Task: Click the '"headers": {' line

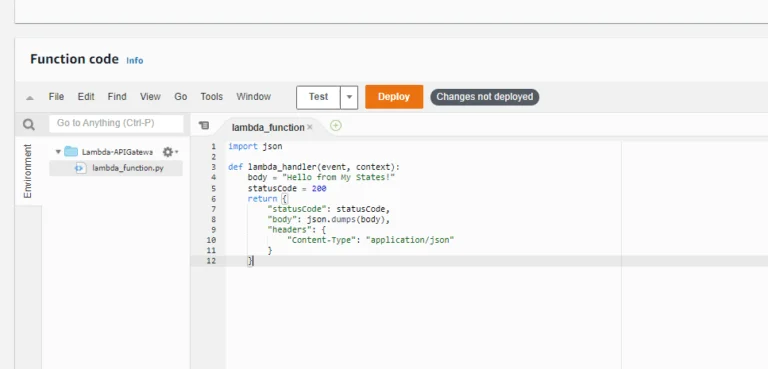Action: tap(297, 230)
